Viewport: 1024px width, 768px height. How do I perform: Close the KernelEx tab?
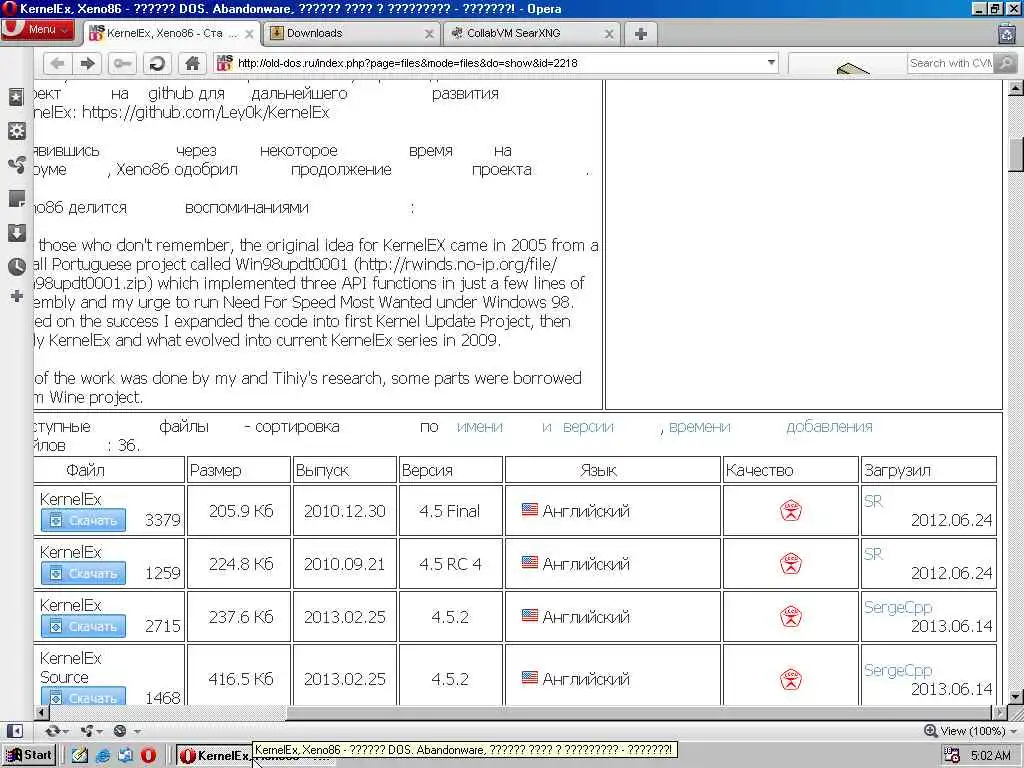click(249, 34)
